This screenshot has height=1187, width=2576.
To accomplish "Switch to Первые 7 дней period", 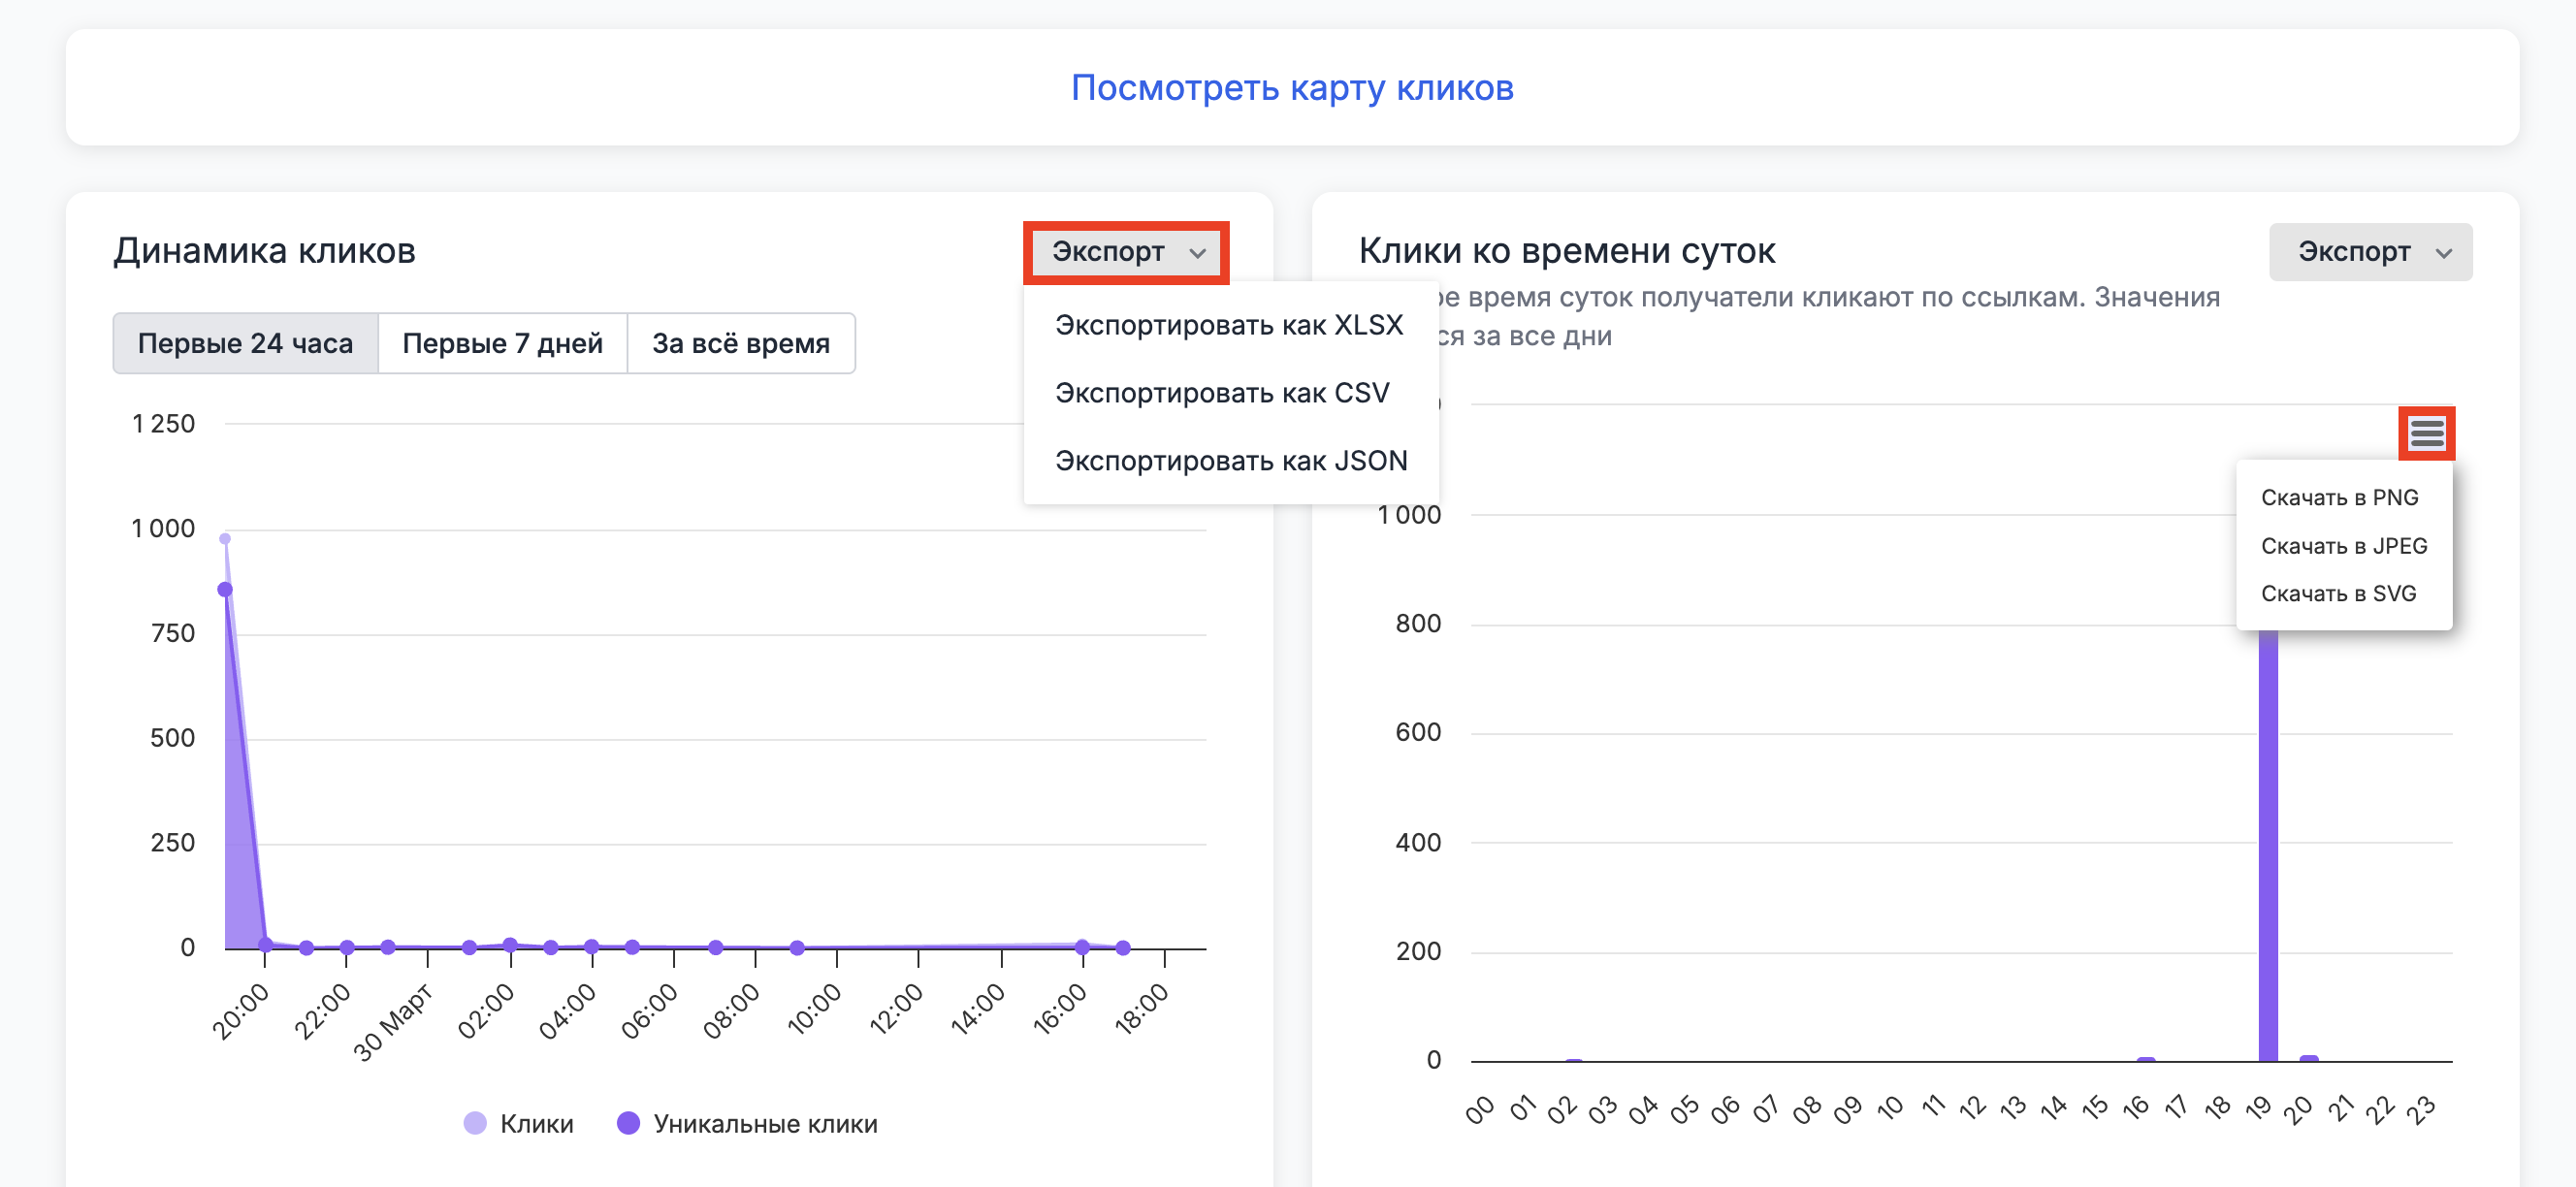I will point(502,343).
